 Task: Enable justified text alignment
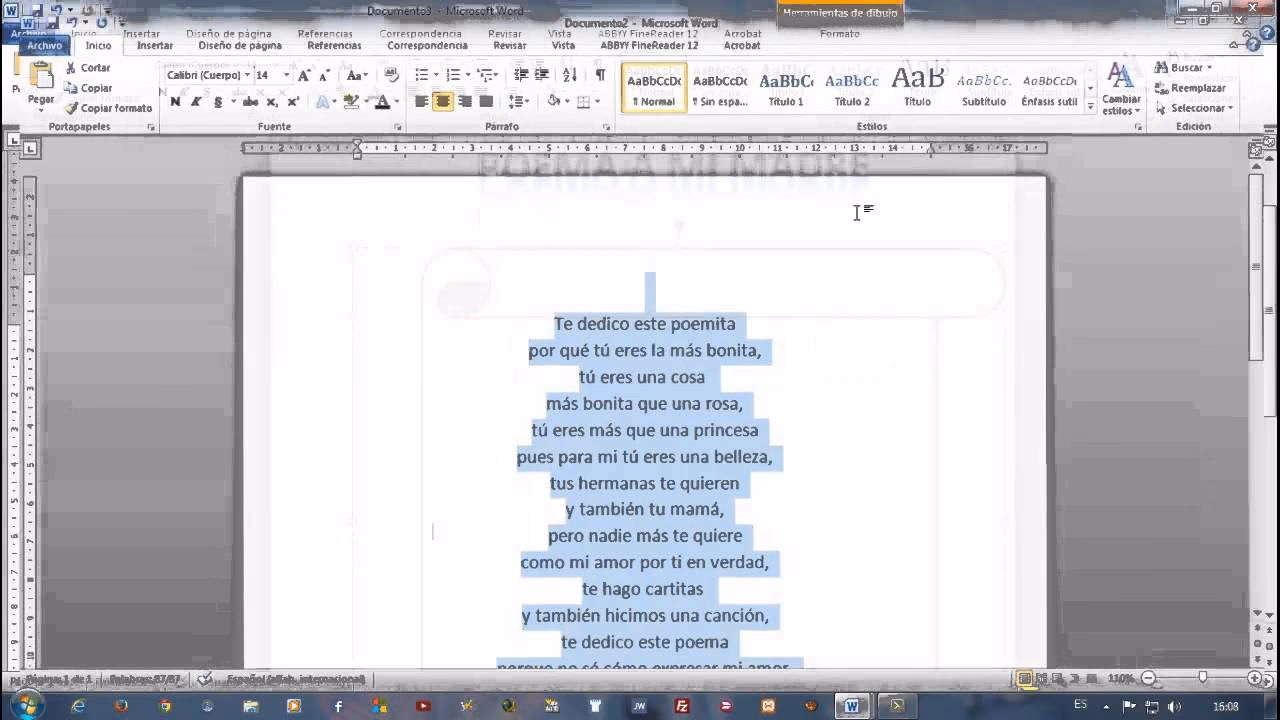487,101
